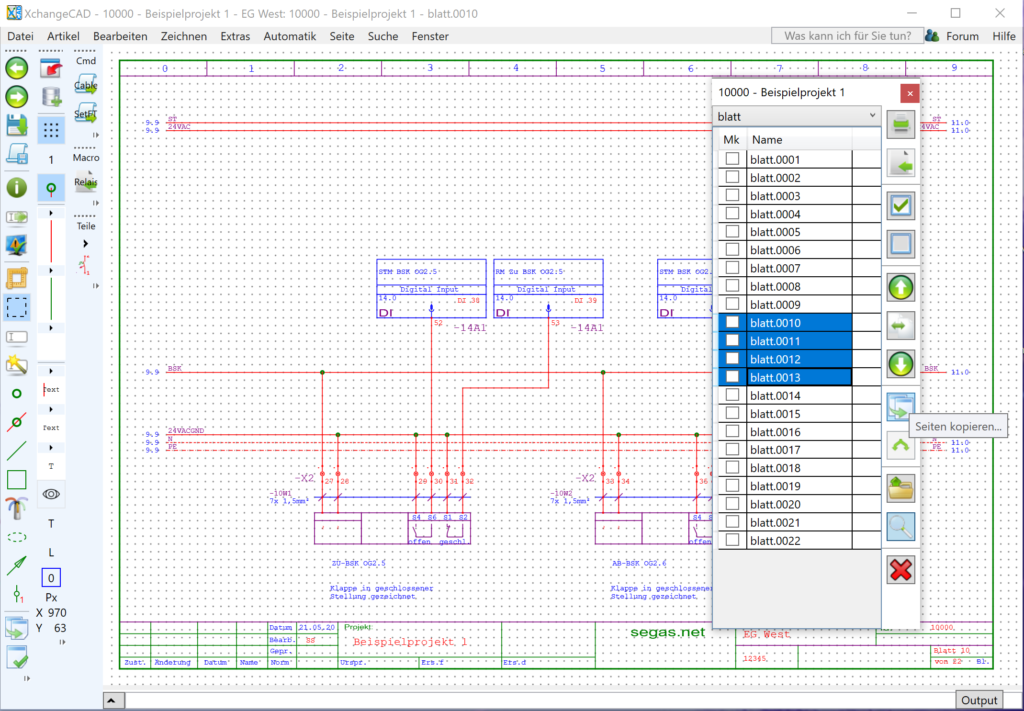The width and height of the screenshot is (1024, 711).
Task: Open the Zeichnen menu
Action: (x=183, y=36)
